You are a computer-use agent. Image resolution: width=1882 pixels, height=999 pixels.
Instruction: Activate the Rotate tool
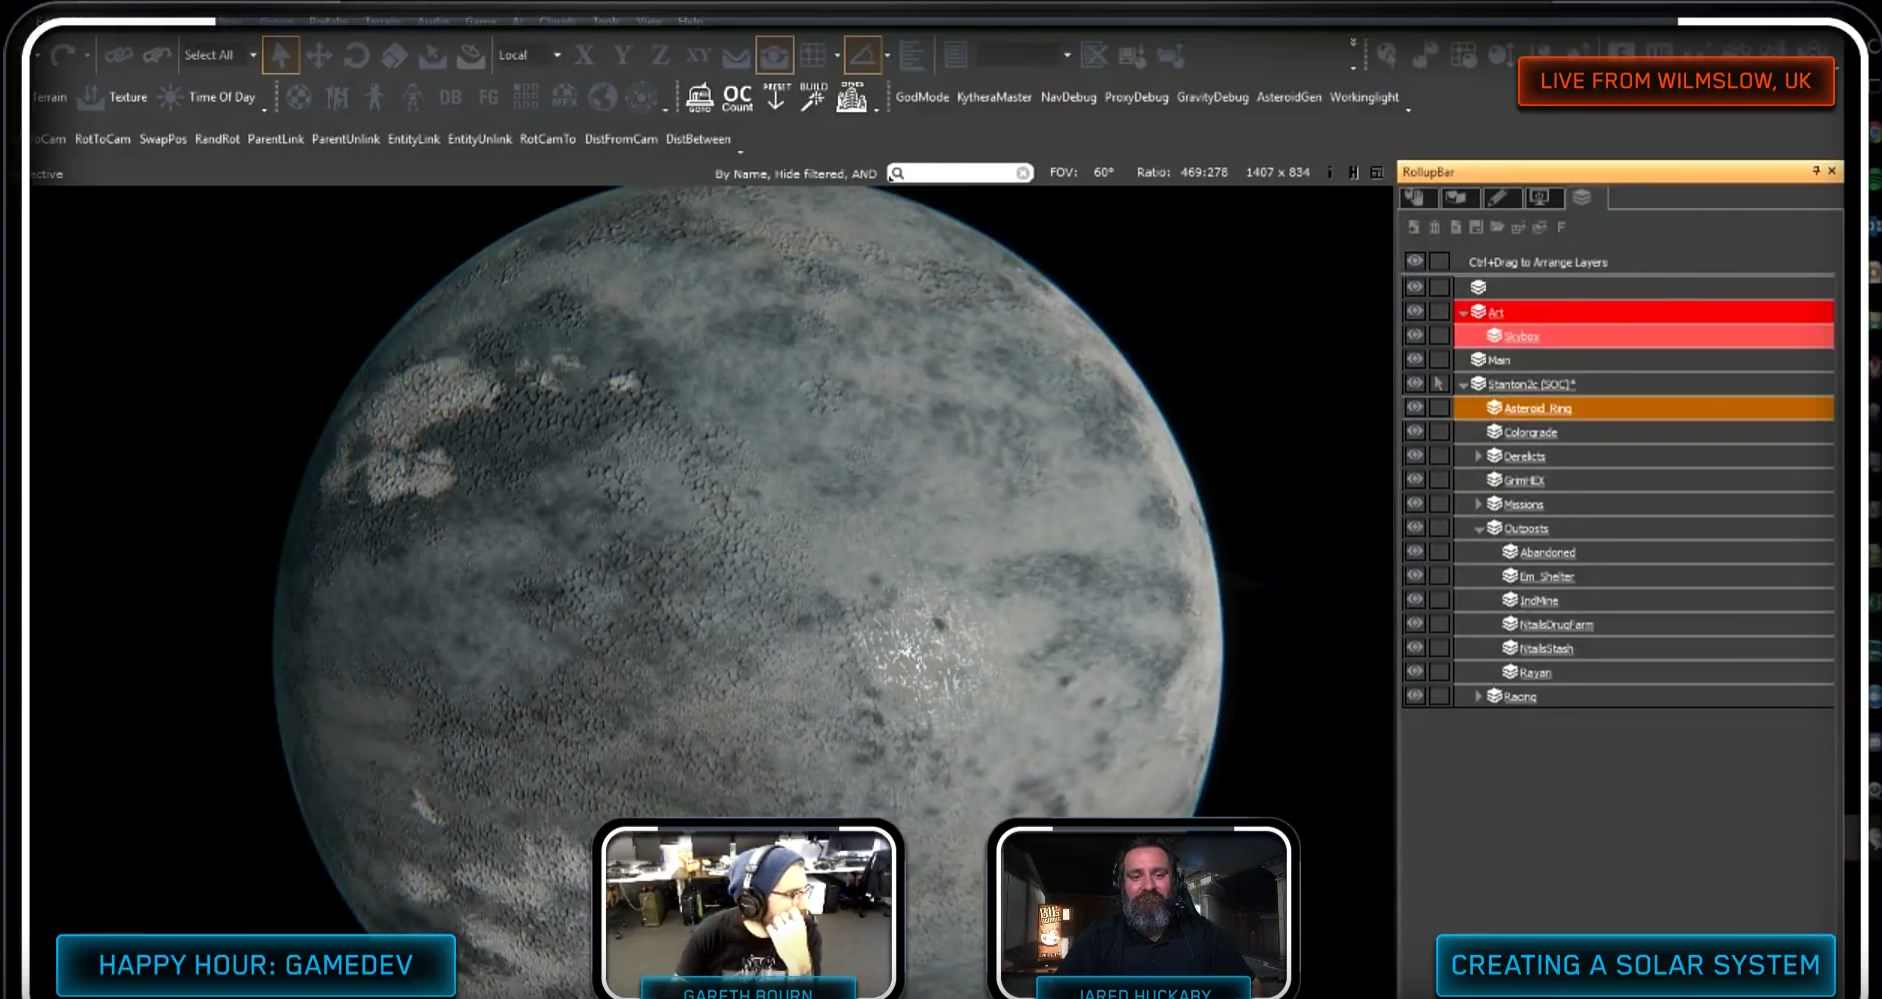click(356, 55)
